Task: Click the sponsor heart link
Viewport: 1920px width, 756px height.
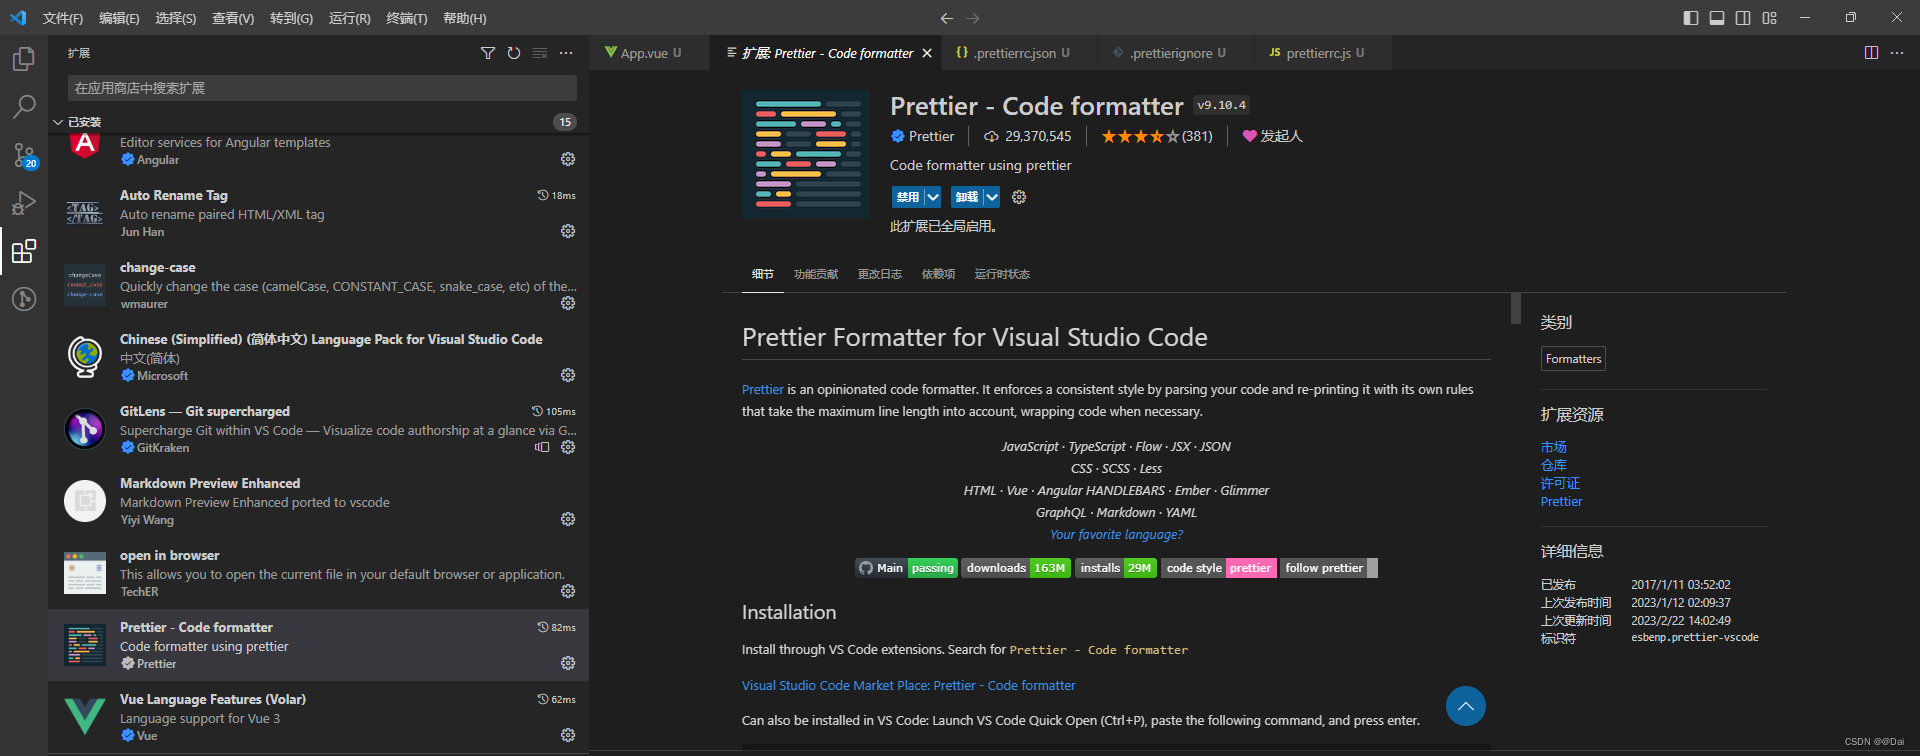Action: 1272,136
